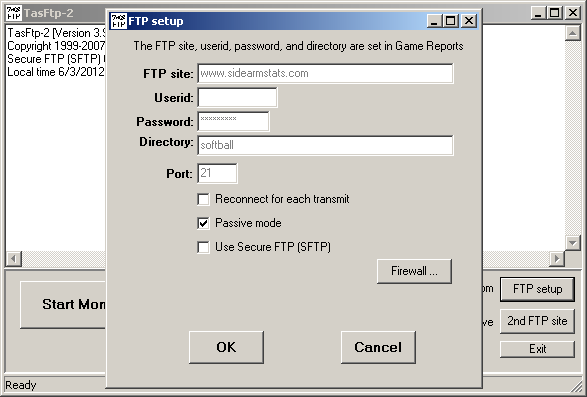Click the log scrollbar up arrow

click(572, 33)
